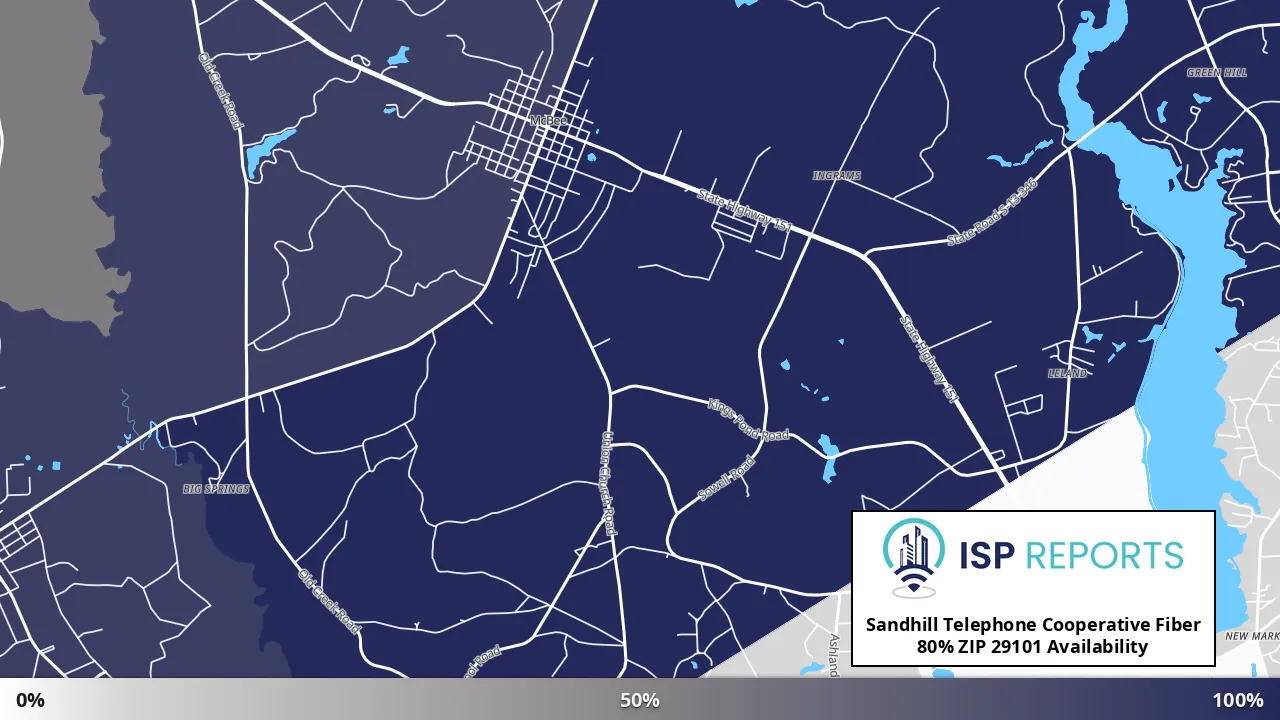Click the "Sowell Road" label
The height and width of the screenshot is (720, 1280).
pyautogui.click(x=725, y=479)
